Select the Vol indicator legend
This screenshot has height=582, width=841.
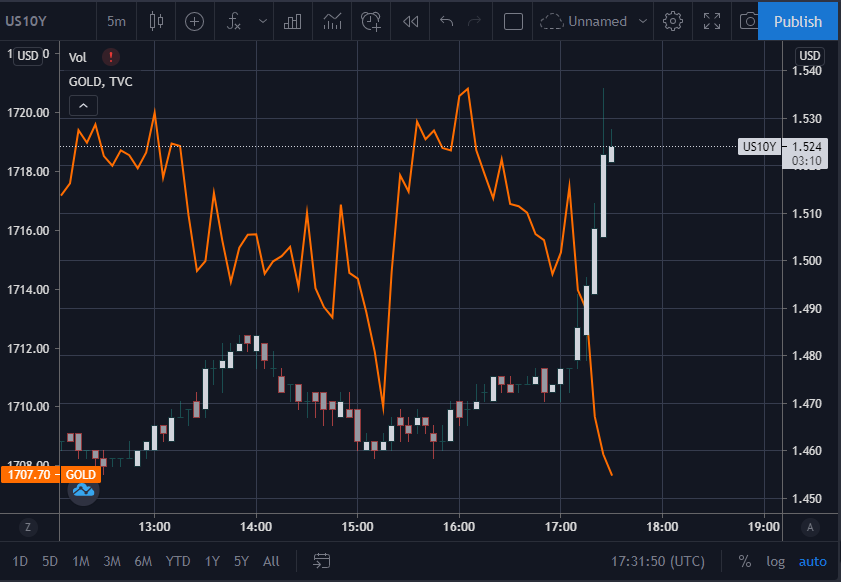click(x=78, y=57)
